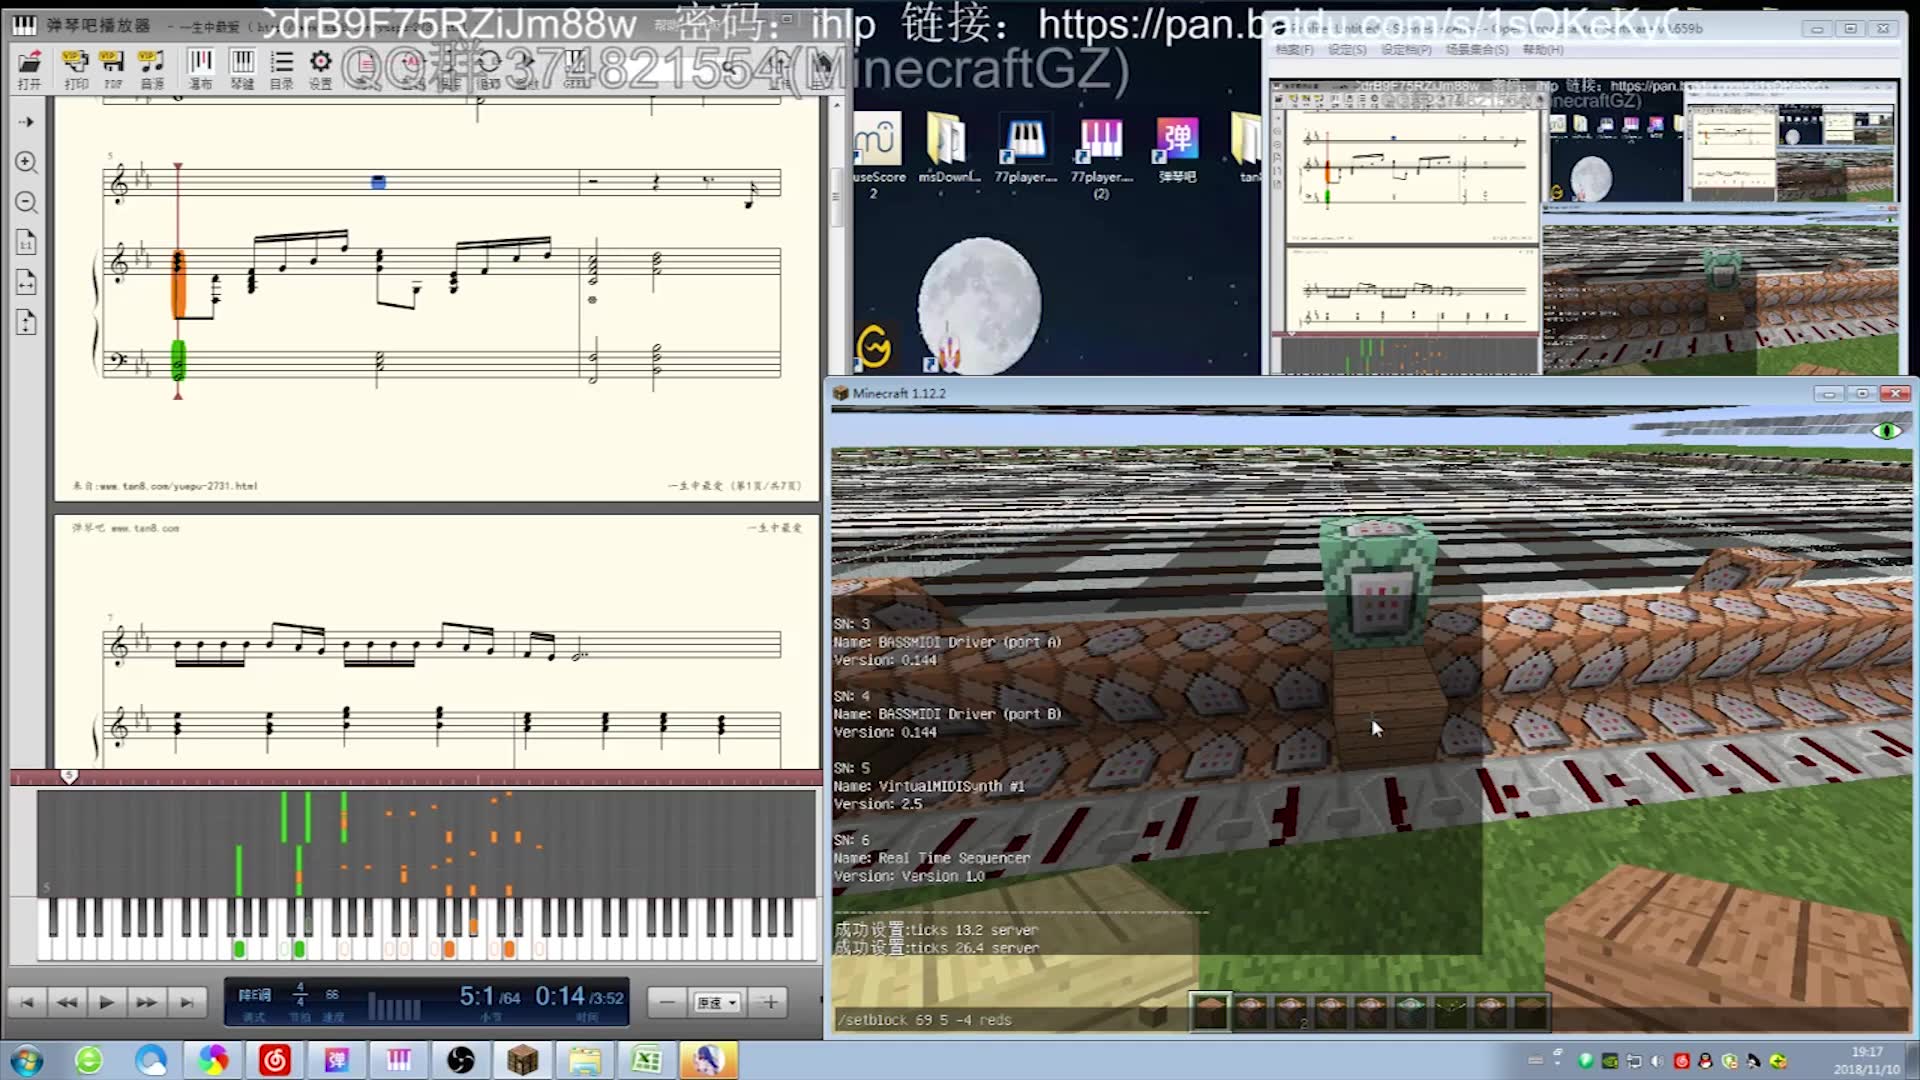
Task: Open File Explorer from the taskbar
Action: pyautogui.click(x=585, y=1060)
